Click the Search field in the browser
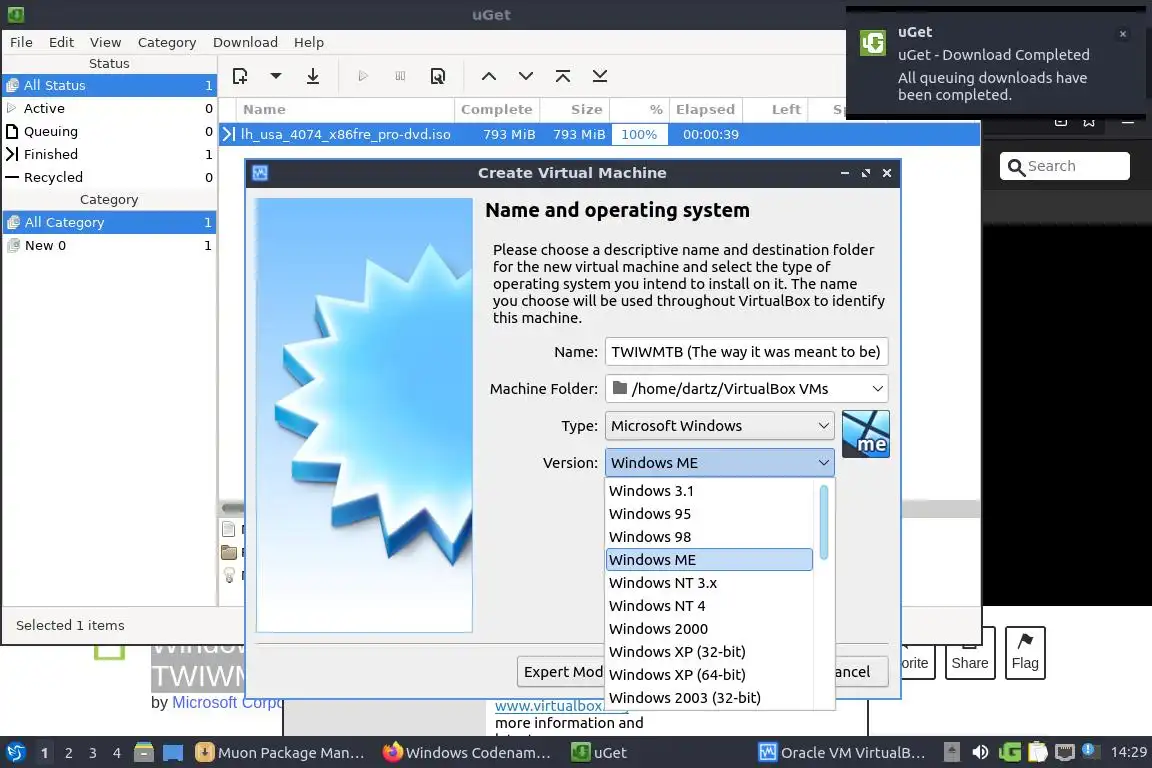 [x=1065, y=166]
